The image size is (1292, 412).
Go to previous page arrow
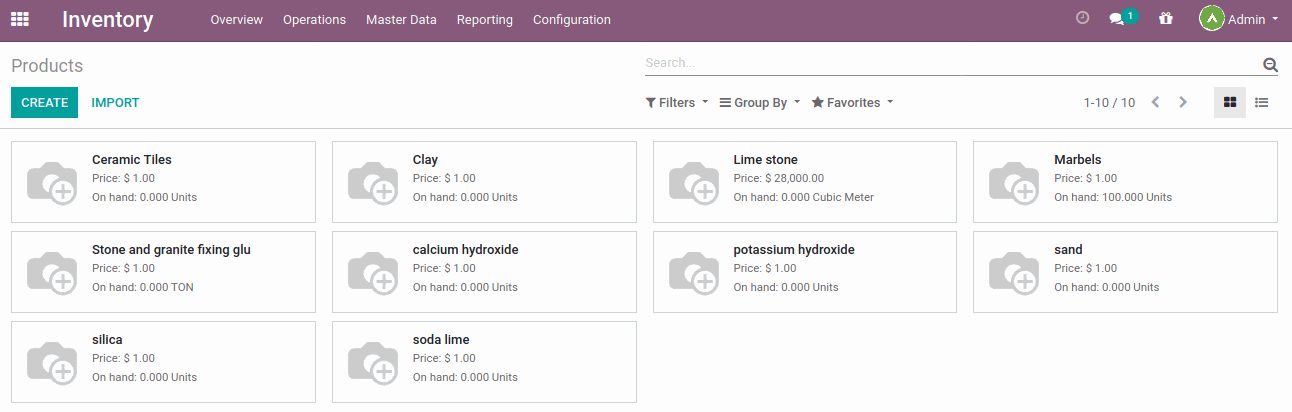(x=1156, y=102)
